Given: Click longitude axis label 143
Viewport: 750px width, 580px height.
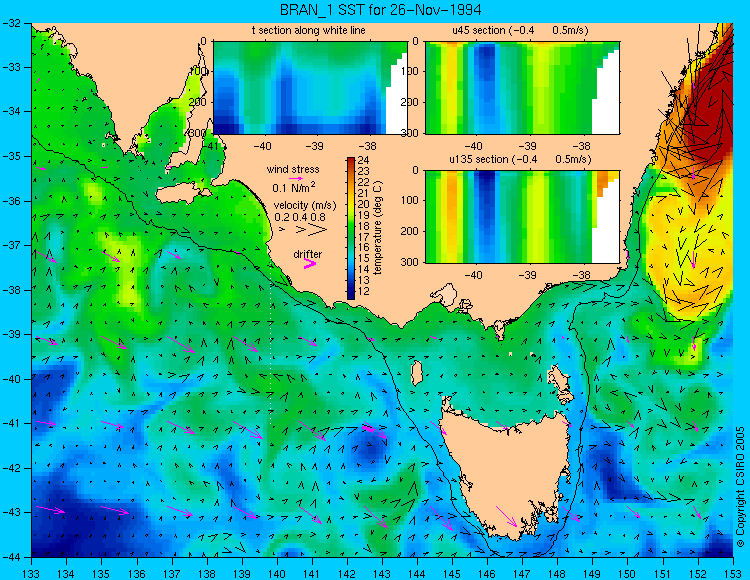Looking at the screenshot, I should point(382,574).
